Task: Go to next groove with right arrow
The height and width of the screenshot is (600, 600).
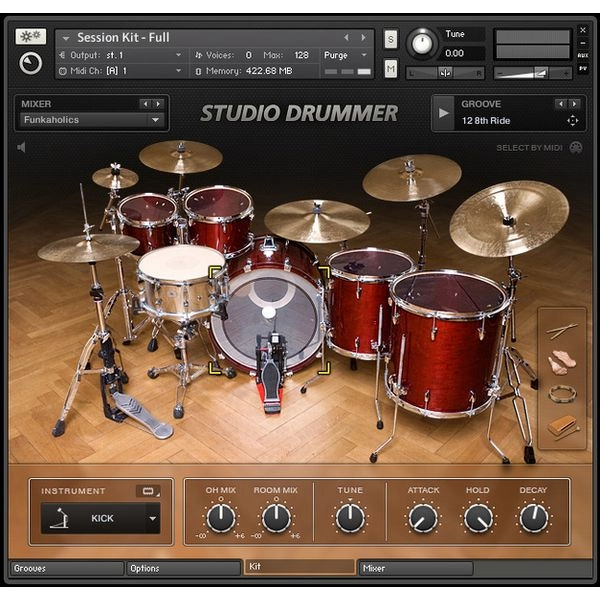Action: (x=574, y=104)
